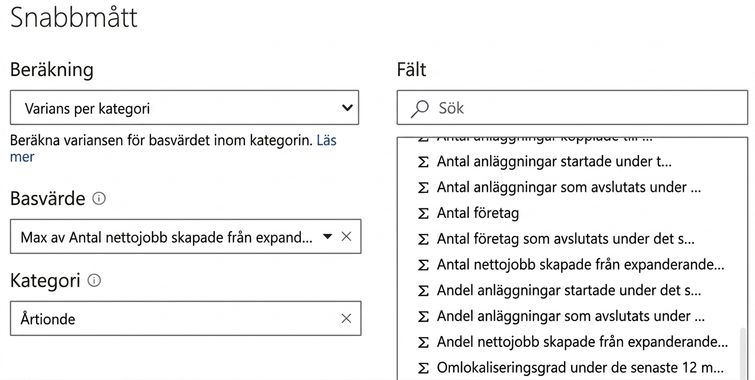Click the Kategori info icon
The width and height of the screenshot is (755, 380).
(x=94, y=280)
